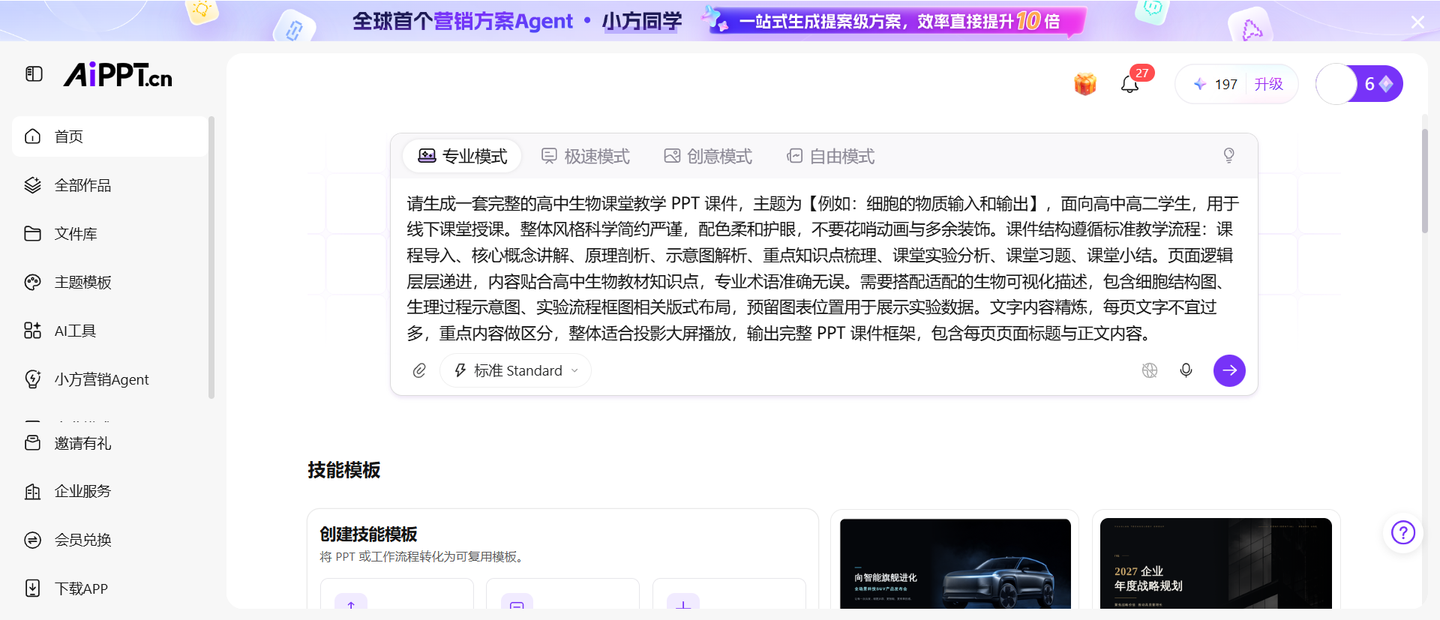Open the 2027 企业年度战略规划 template thumbnail
This screenshot has height=620, width=1440.
(1216, 563)
